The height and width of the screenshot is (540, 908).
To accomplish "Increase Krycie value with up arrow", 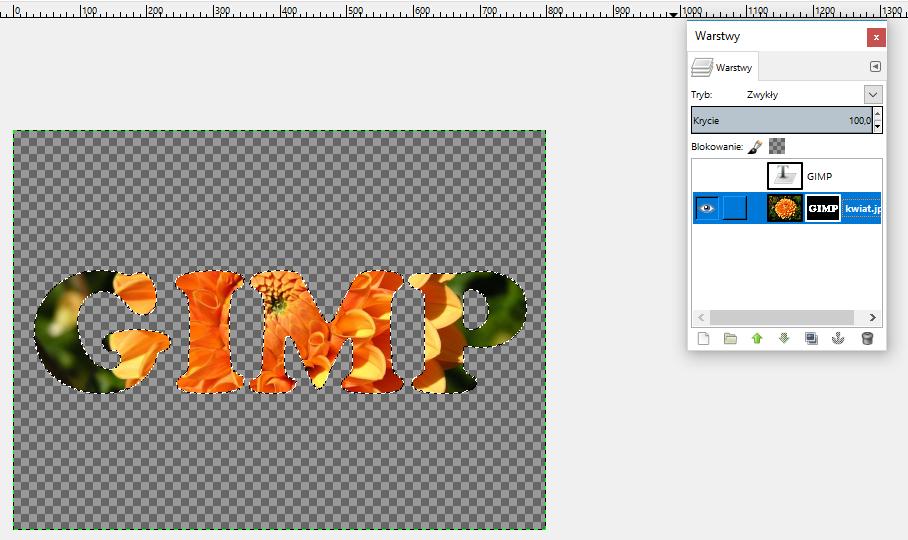I will (x=877, y=113).
